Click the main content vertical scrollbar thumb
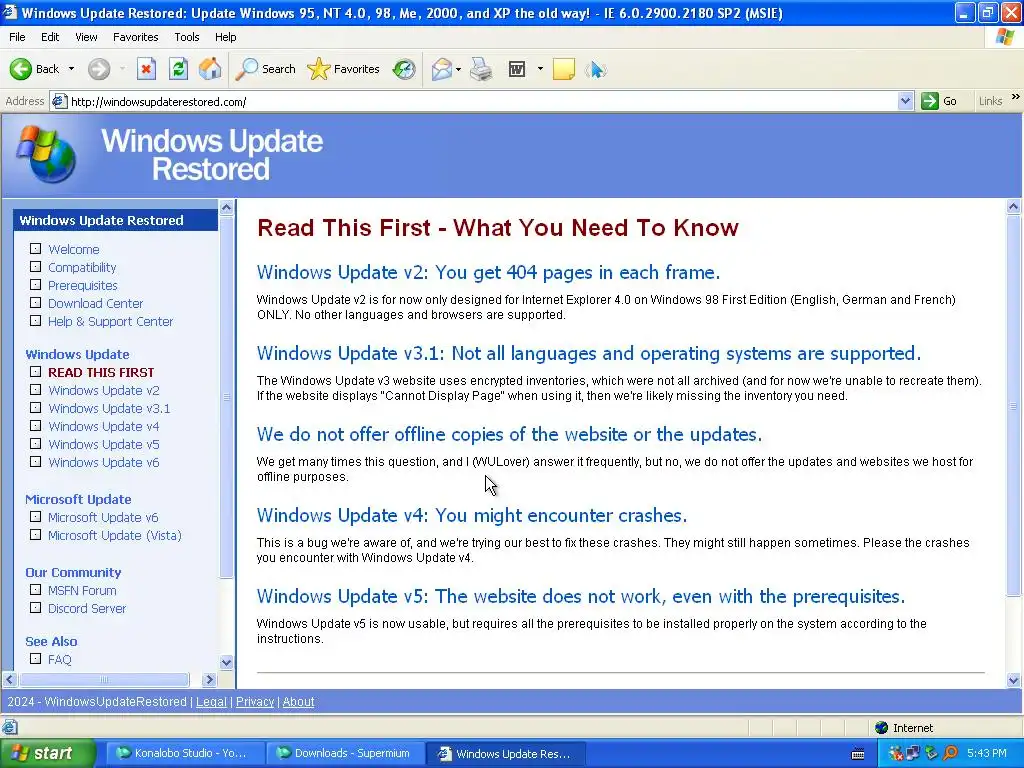This screenshot has width=1024, height=768. [1013, 405]
